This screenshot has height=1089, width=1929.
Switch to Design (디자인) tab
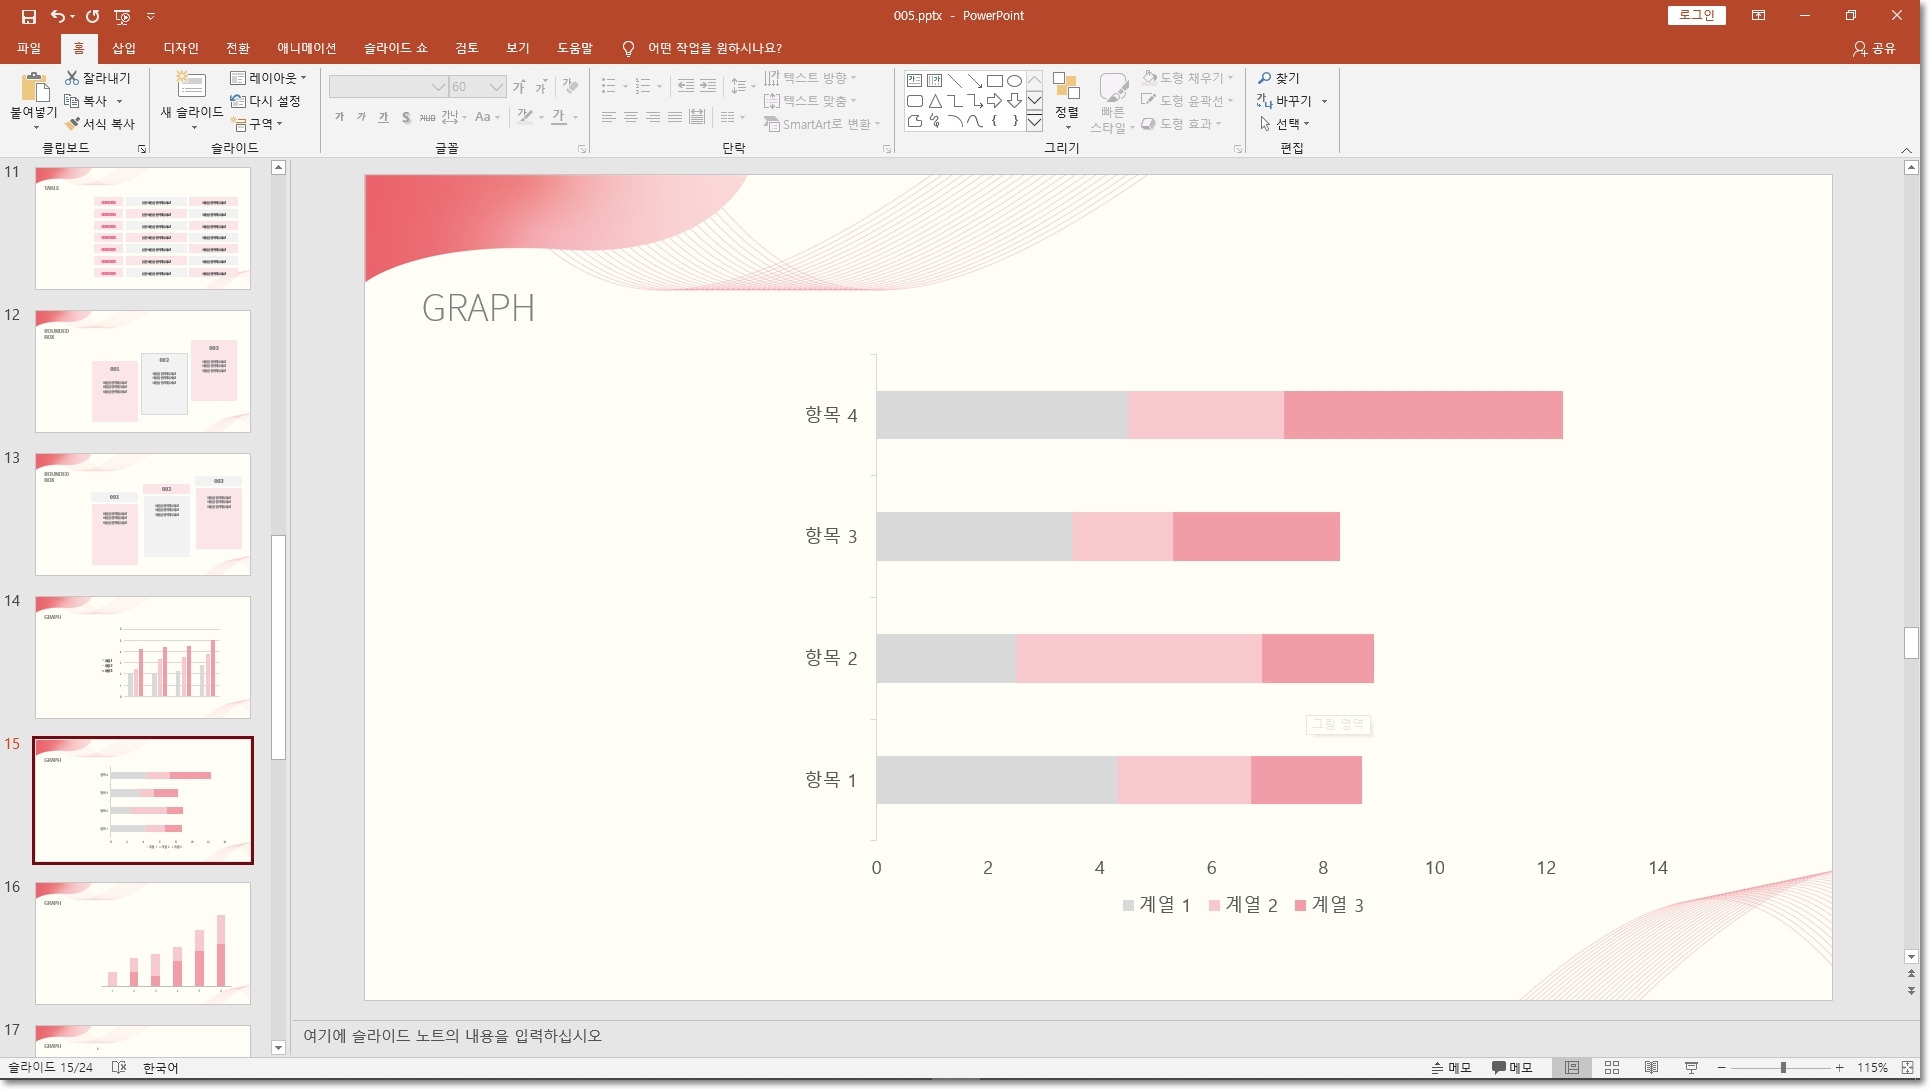click(181, 48)
